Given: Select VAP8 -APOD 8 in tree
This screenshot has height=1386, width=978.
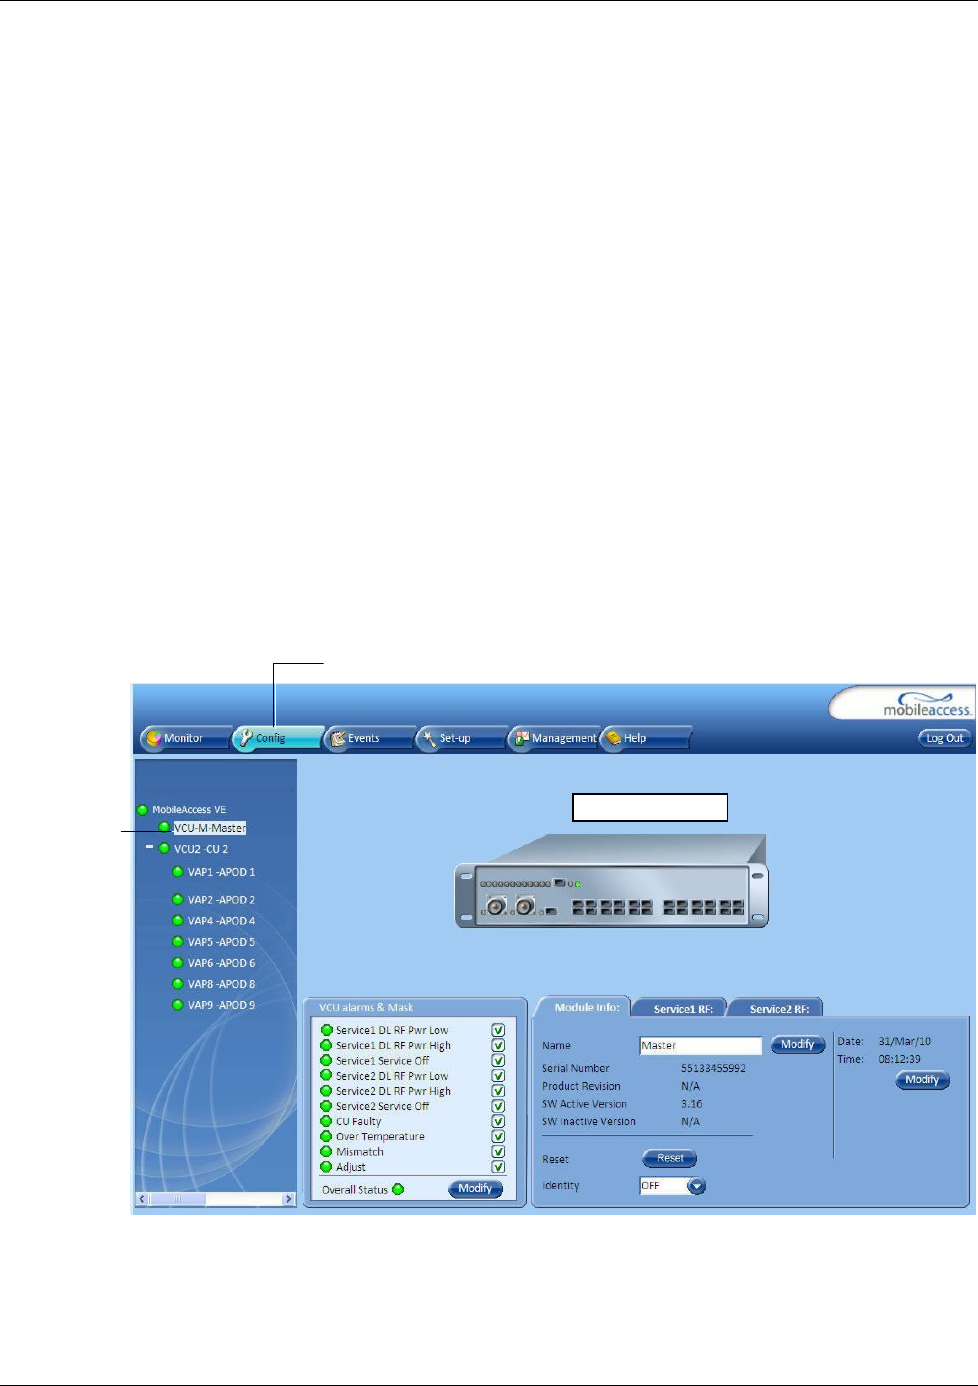Looking at the screenshot, I should point(221,984).
